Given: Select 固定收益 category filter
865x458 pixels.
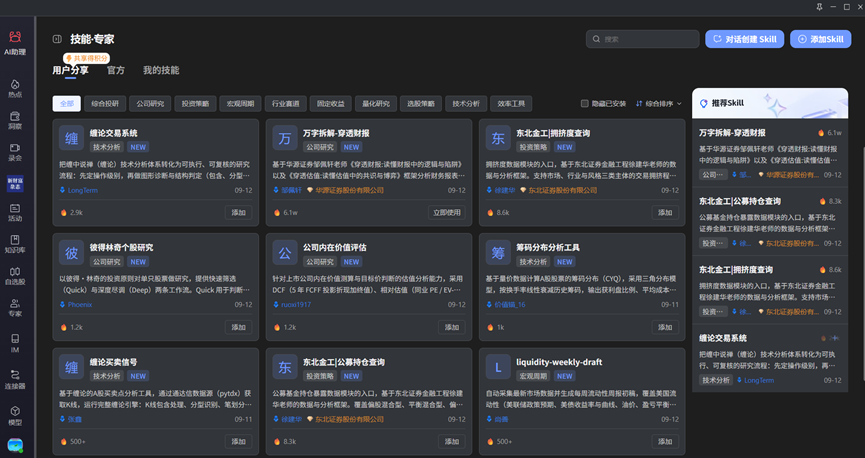Looking at the screenshot, I should [331, 104].
